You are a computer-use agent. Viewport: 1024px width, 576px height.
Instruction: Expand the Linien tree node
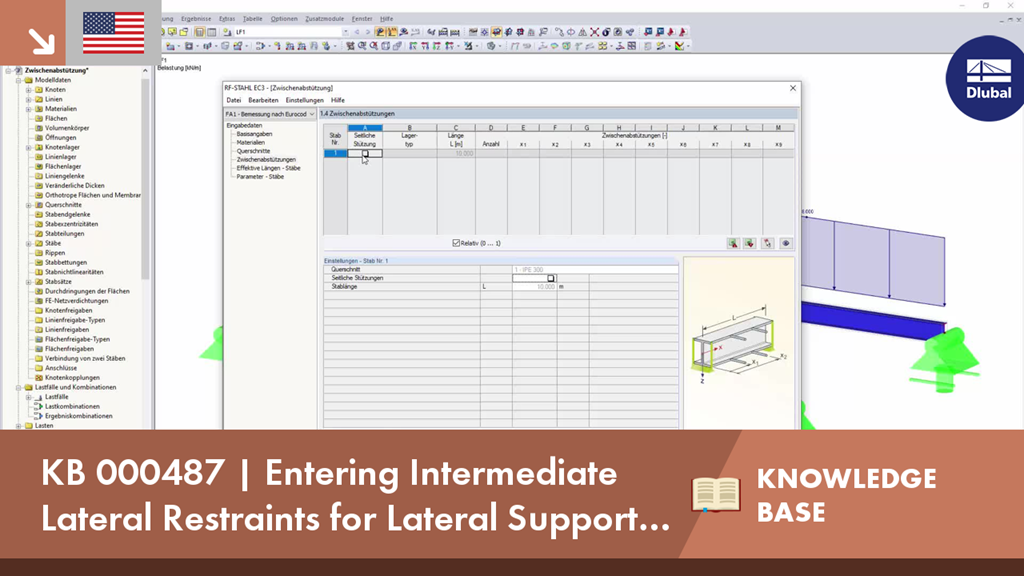click(x=29, y=99)
